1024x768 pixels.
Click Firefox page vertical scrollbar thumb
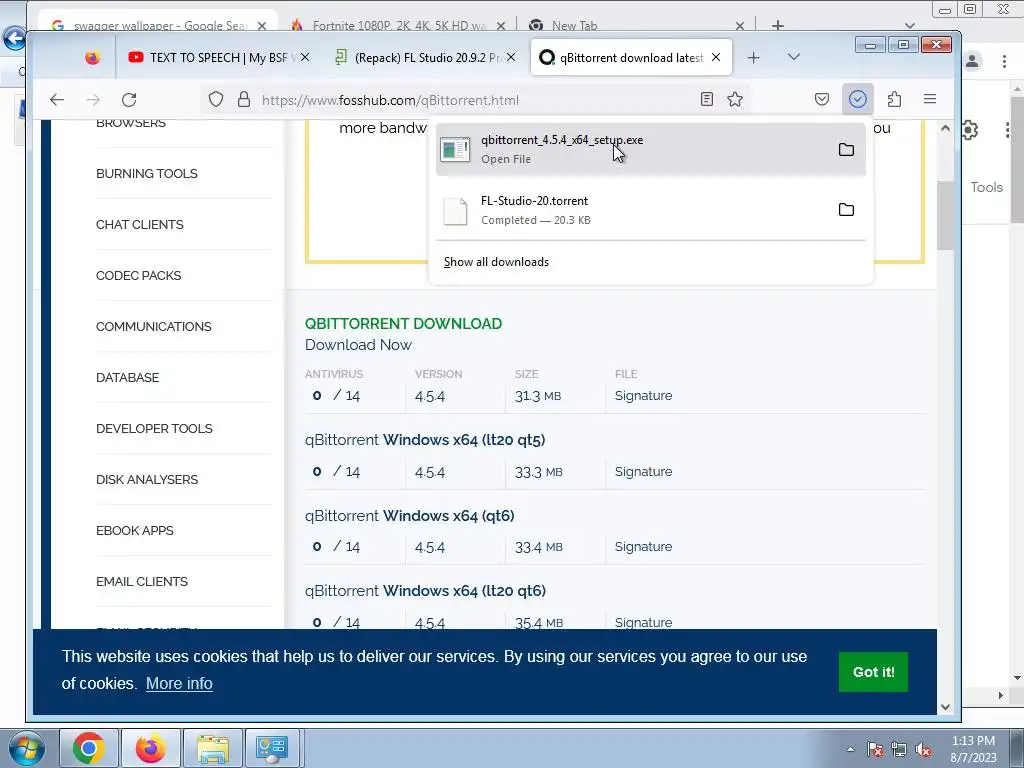tap(944, 214)
